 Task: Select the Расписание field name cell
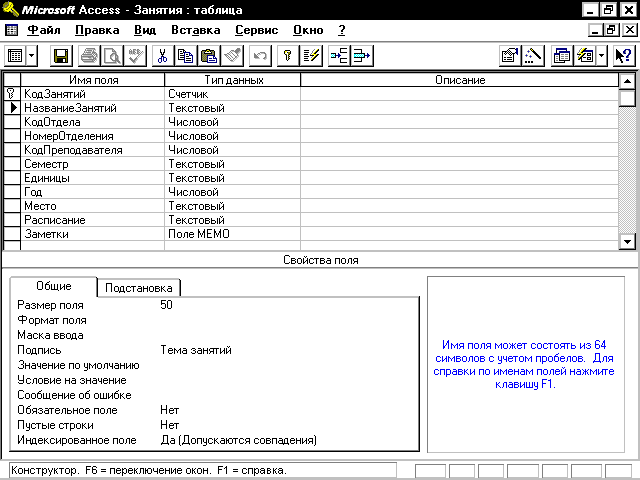92,220
